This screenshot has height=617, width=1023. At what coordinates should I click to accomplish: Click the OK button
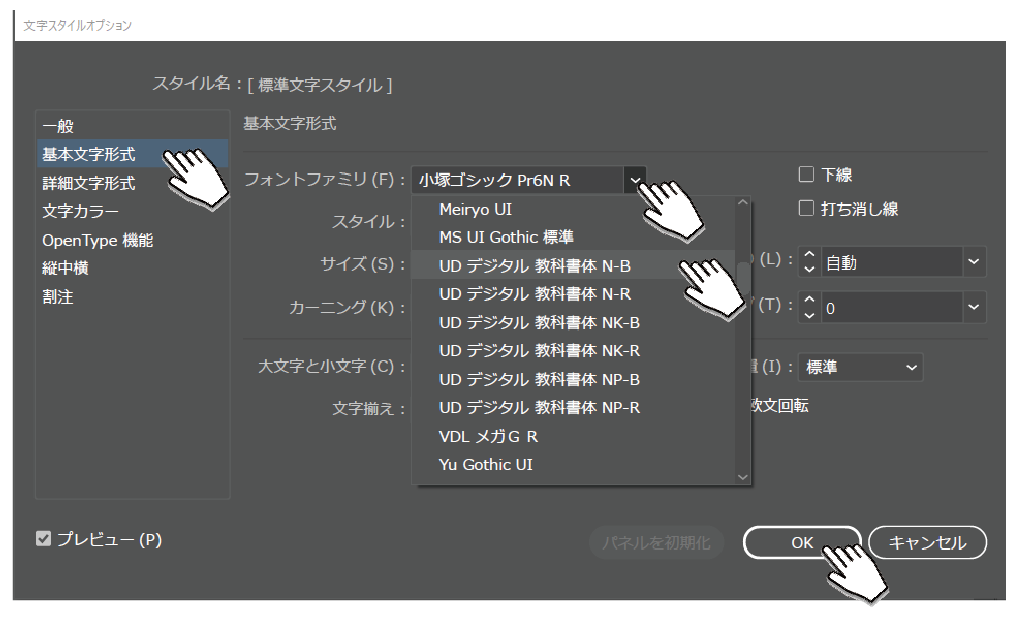tap(801, 542)
